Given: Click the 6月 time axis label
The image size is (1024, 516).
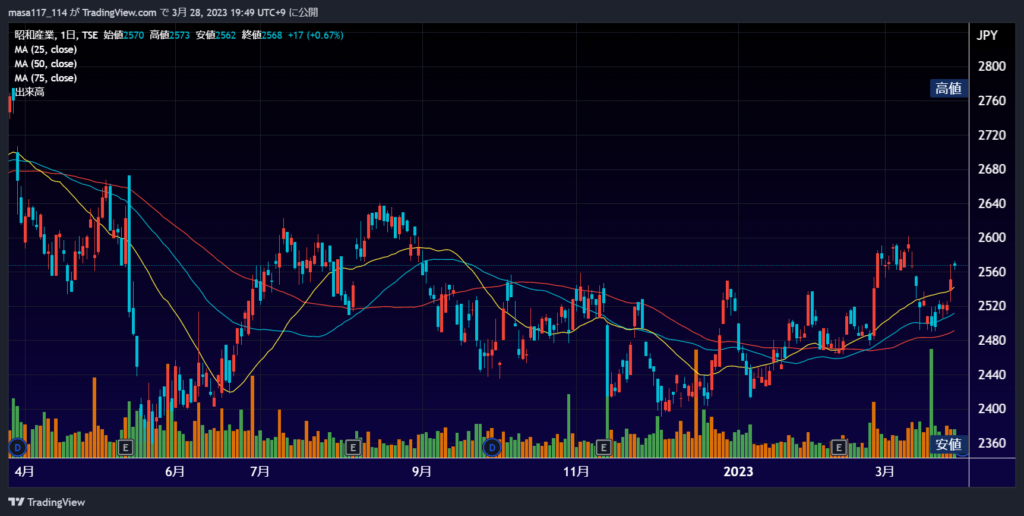Looking at the screenshot, I should point(175,472).
